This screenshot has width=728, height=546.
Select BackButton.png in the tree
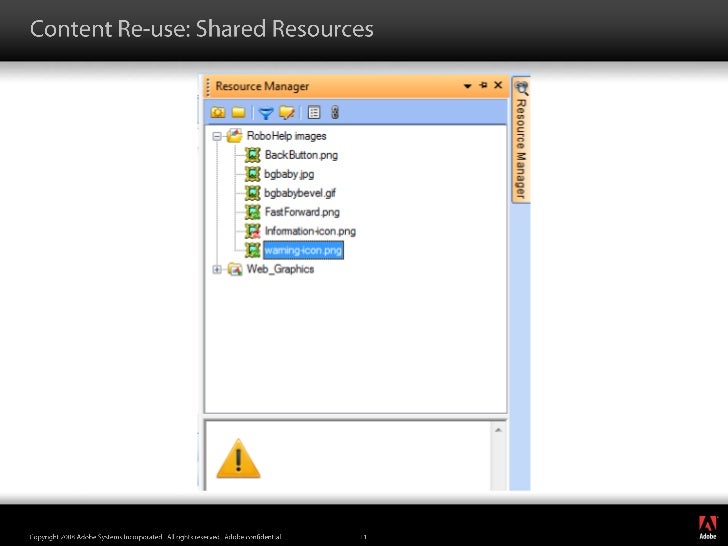tap(301, 155)
